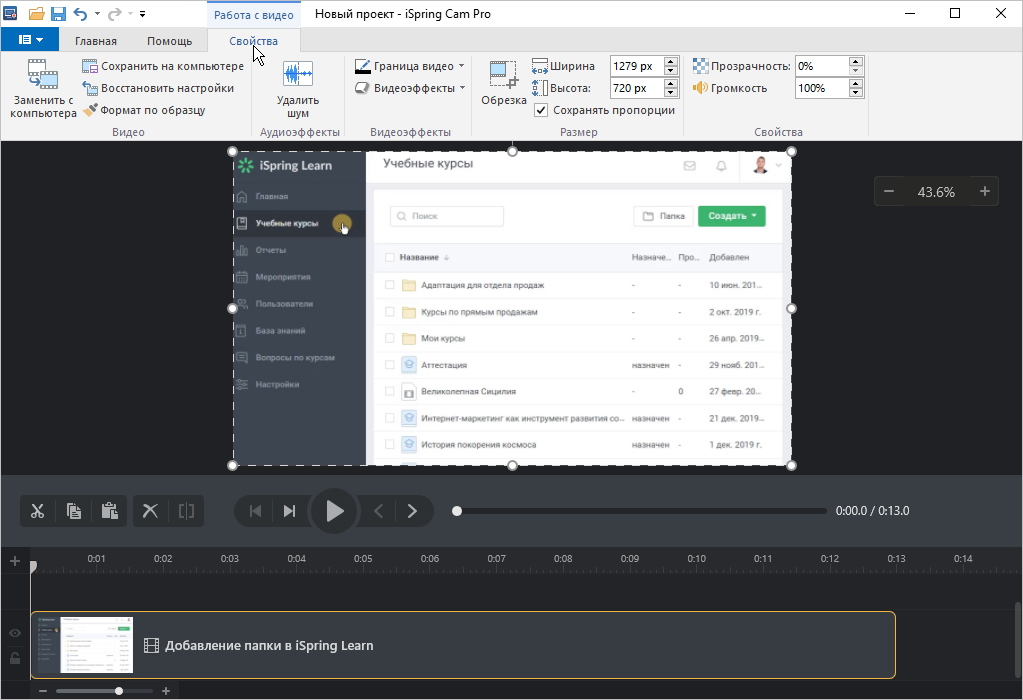The width and height of the screenshot is (1023, 700).
Task: Decrease Громкость with down stepper
Action: tap(856, 93)
